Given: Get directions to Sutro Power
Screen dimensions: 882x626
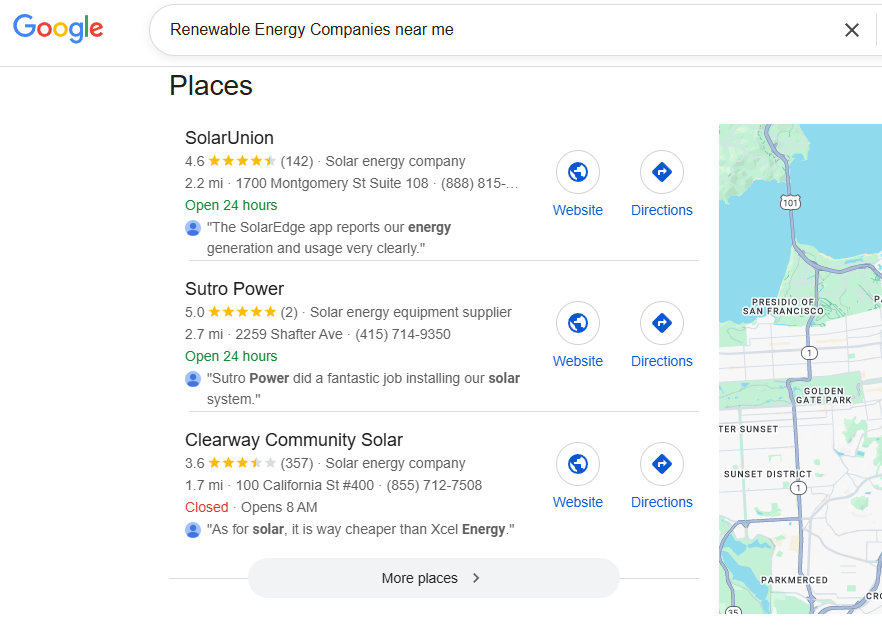Looking at the screenshot, I should point(662,323).
